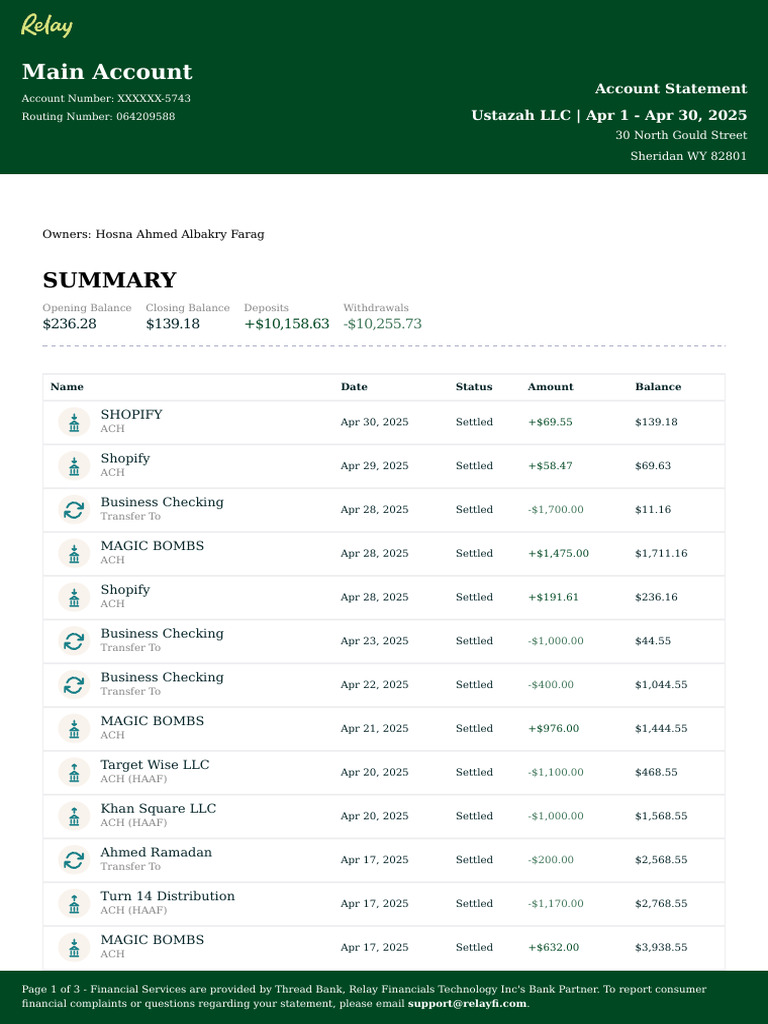Select the Routing Number 064209588 text
768x1024 pixels.
(x=99, y=117)
